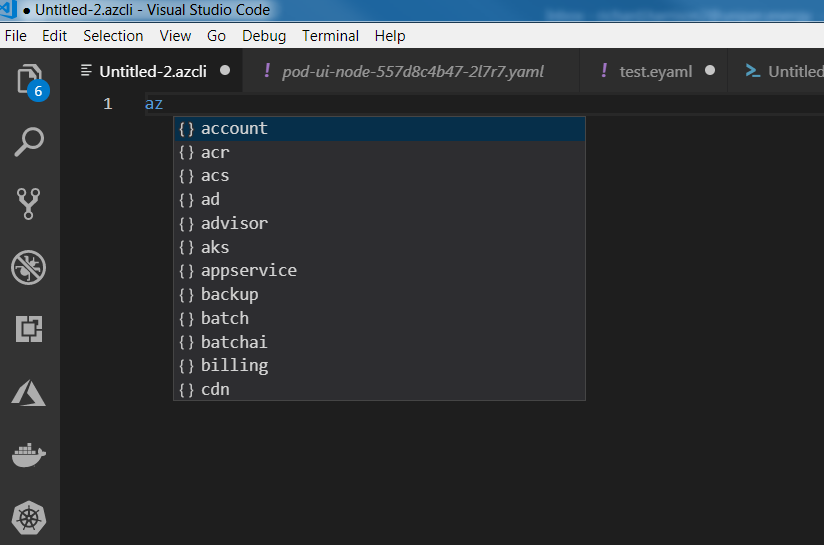Viewport: 824px width, 545px height.
Task: Click the az text on line 1
Action: pyautogui.click(x=153, y=104)
